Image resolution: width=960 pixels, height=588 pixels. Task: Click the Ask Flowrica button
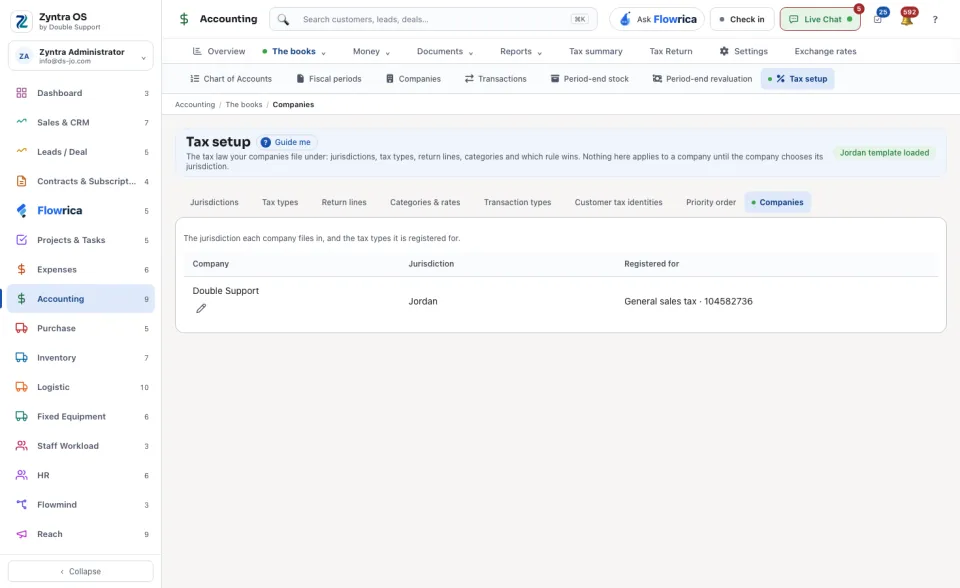tap(657, 20)
